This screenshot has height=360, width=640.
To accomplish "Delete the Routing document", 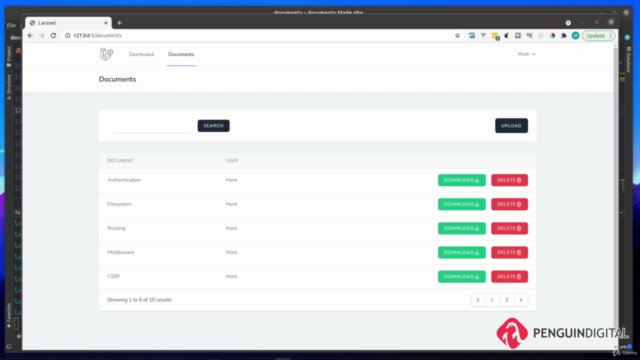I will click(x=509, y=228).
